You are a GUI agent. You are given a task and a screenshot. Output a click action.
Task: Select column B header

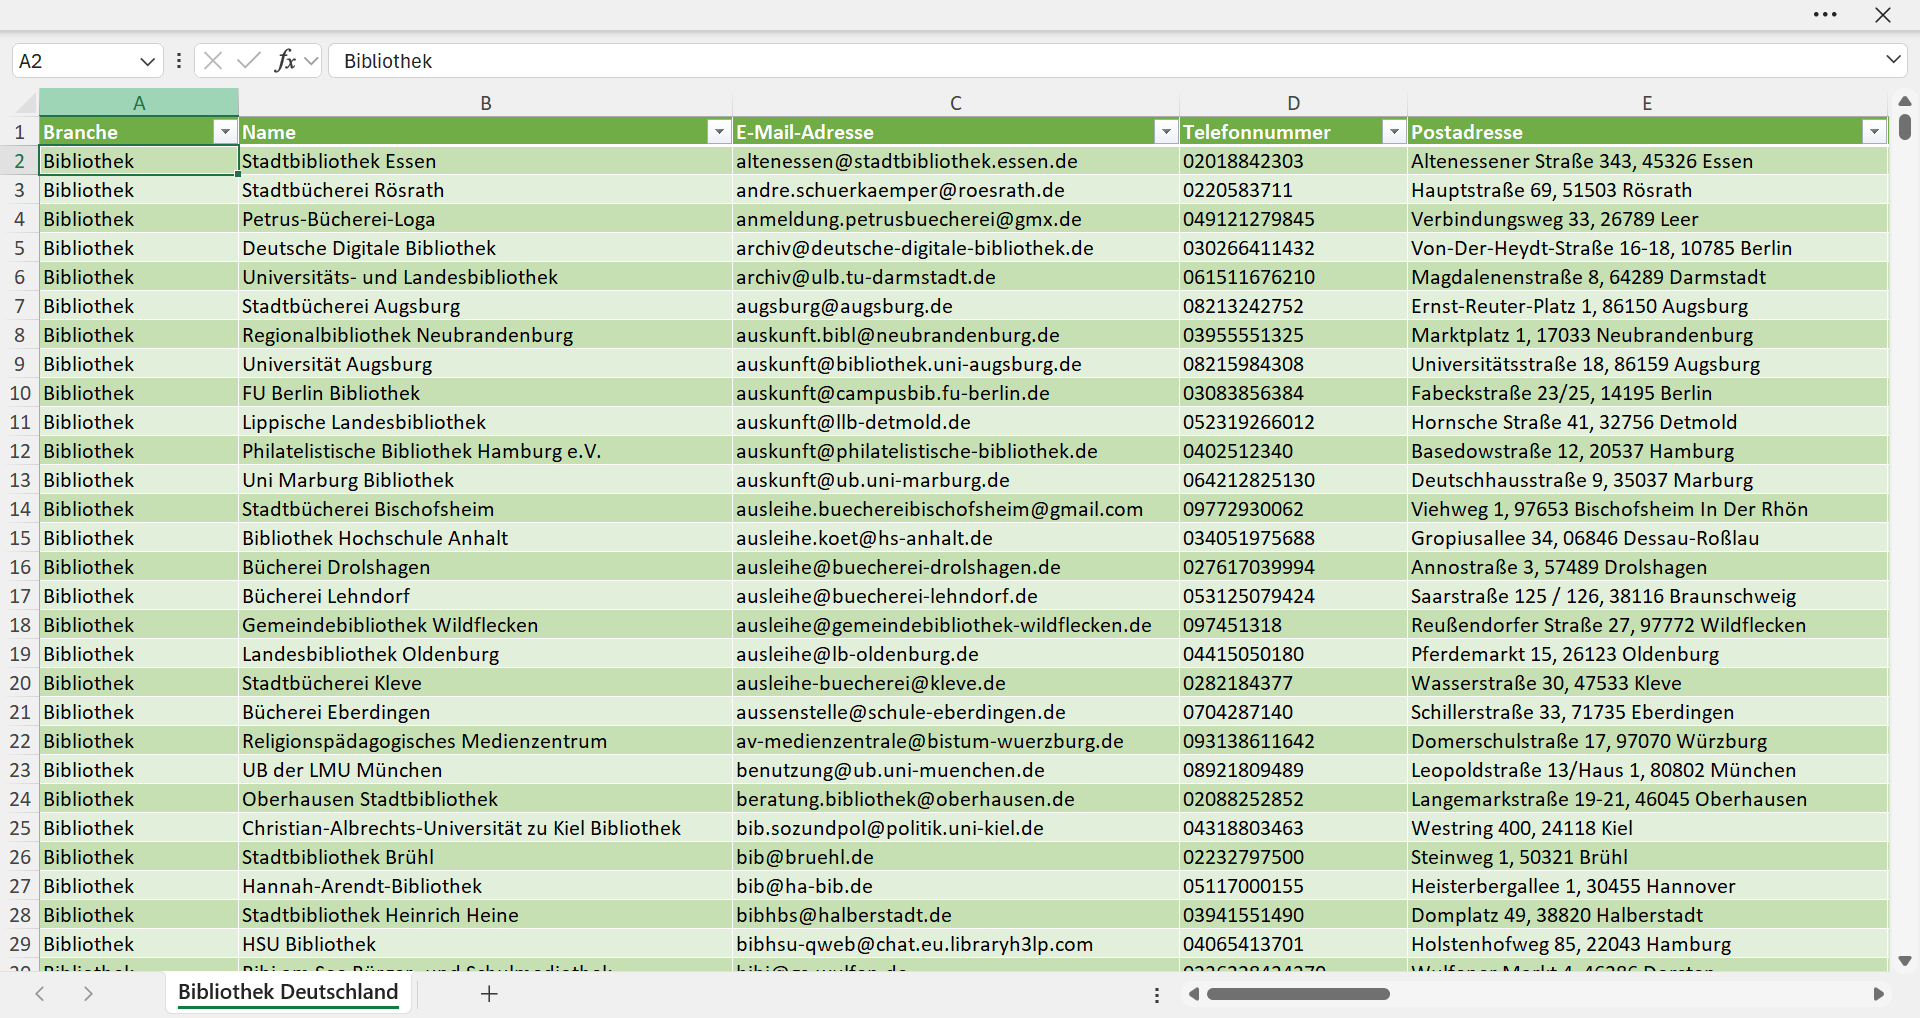point(486,102)
